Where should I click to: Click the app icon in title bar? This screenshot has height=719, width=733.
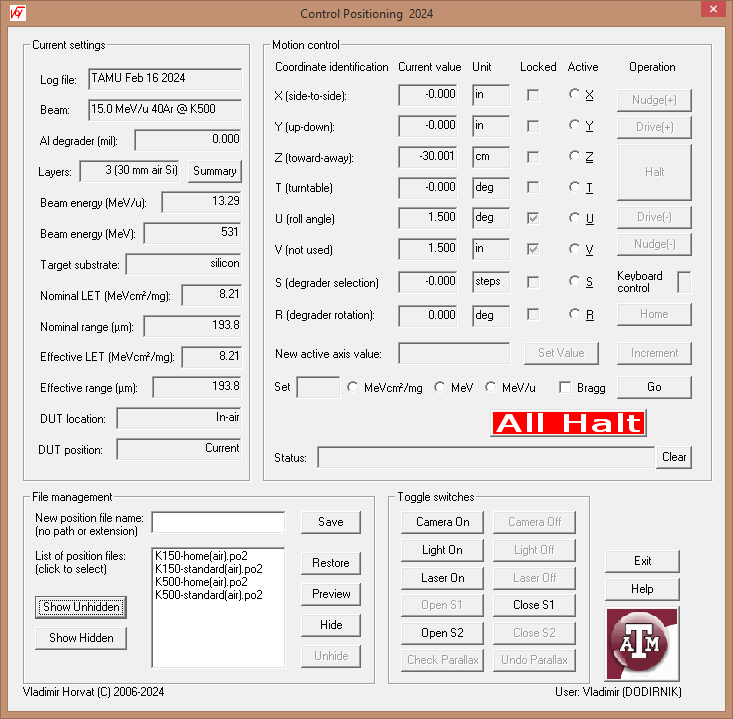point(18,13)
